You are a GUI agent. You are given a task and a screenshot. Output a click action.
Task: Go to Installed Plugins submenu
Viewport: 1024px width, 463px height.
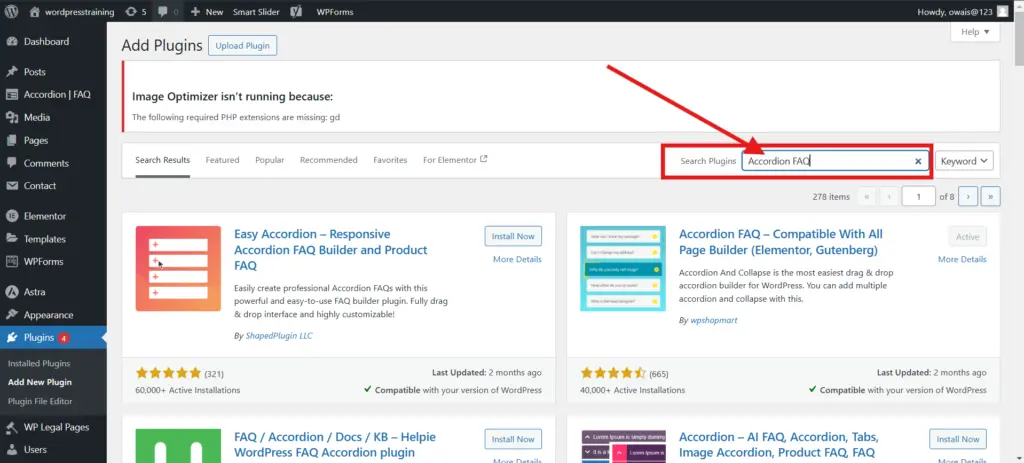tap(39, 363)
